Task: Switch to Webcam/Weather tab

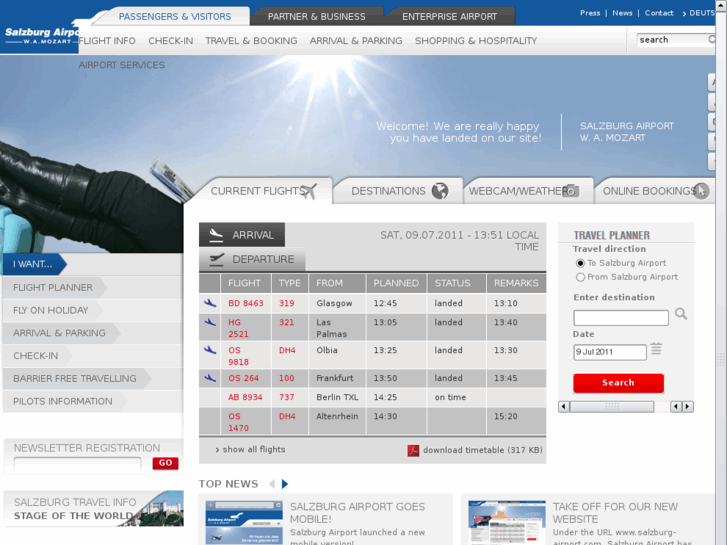Action: (529, 191)
